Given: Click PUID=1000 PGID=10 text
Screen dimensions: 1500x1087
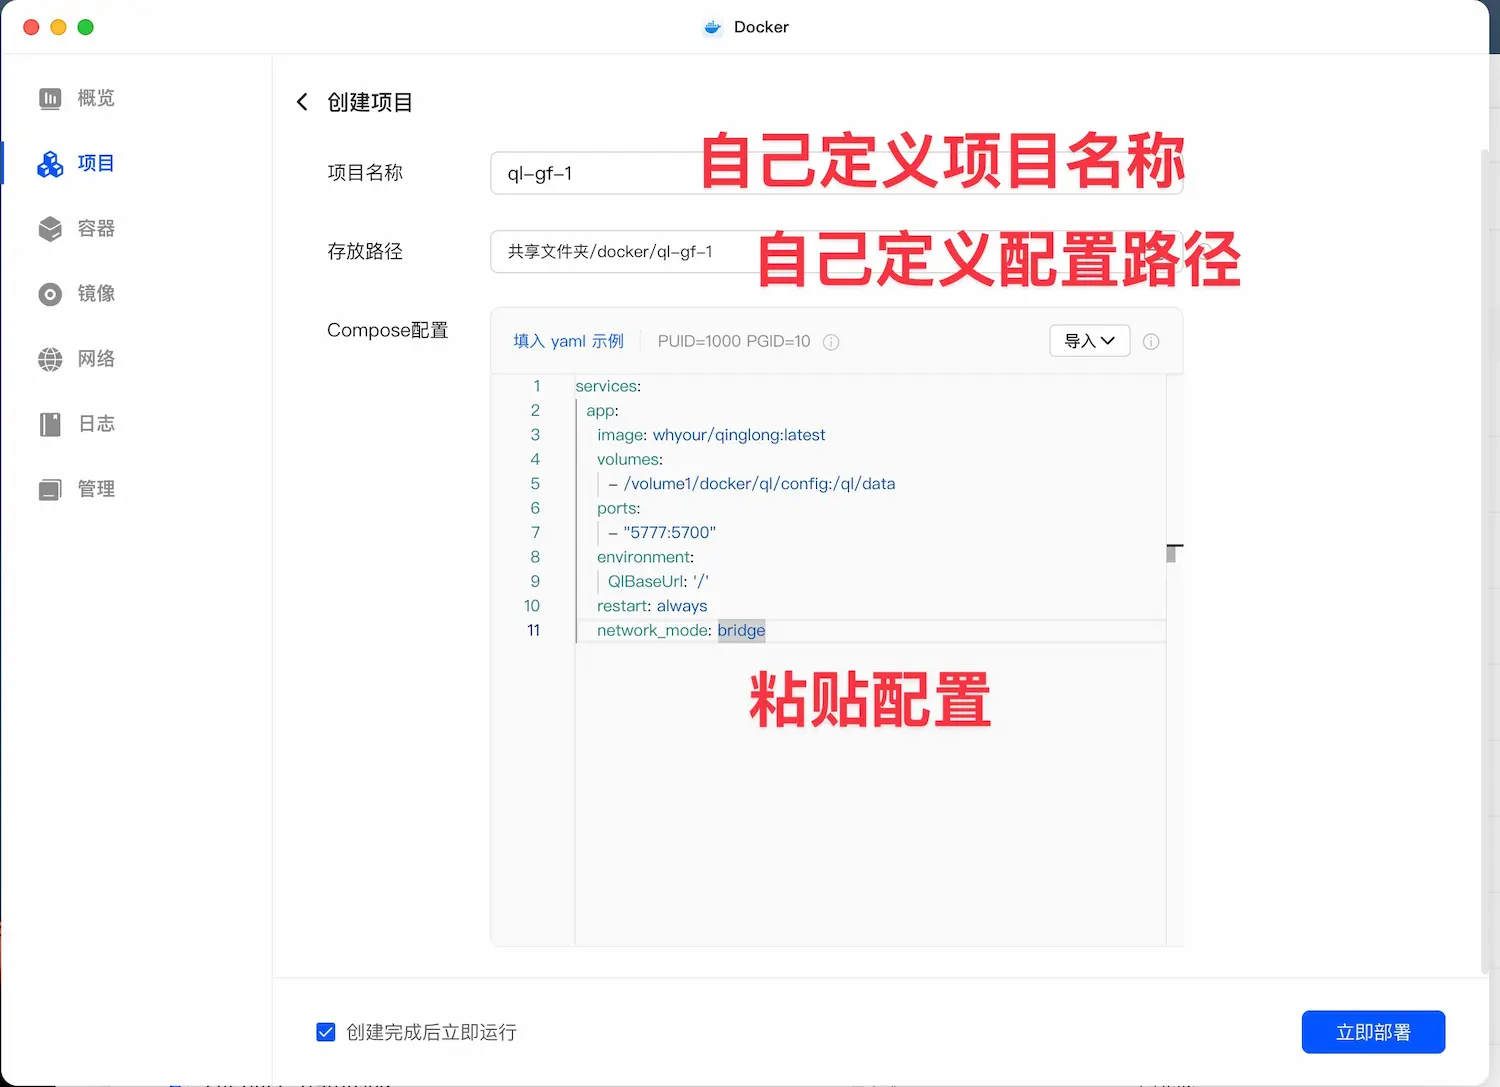Looking at the screenshot, I should coord(734,341).
